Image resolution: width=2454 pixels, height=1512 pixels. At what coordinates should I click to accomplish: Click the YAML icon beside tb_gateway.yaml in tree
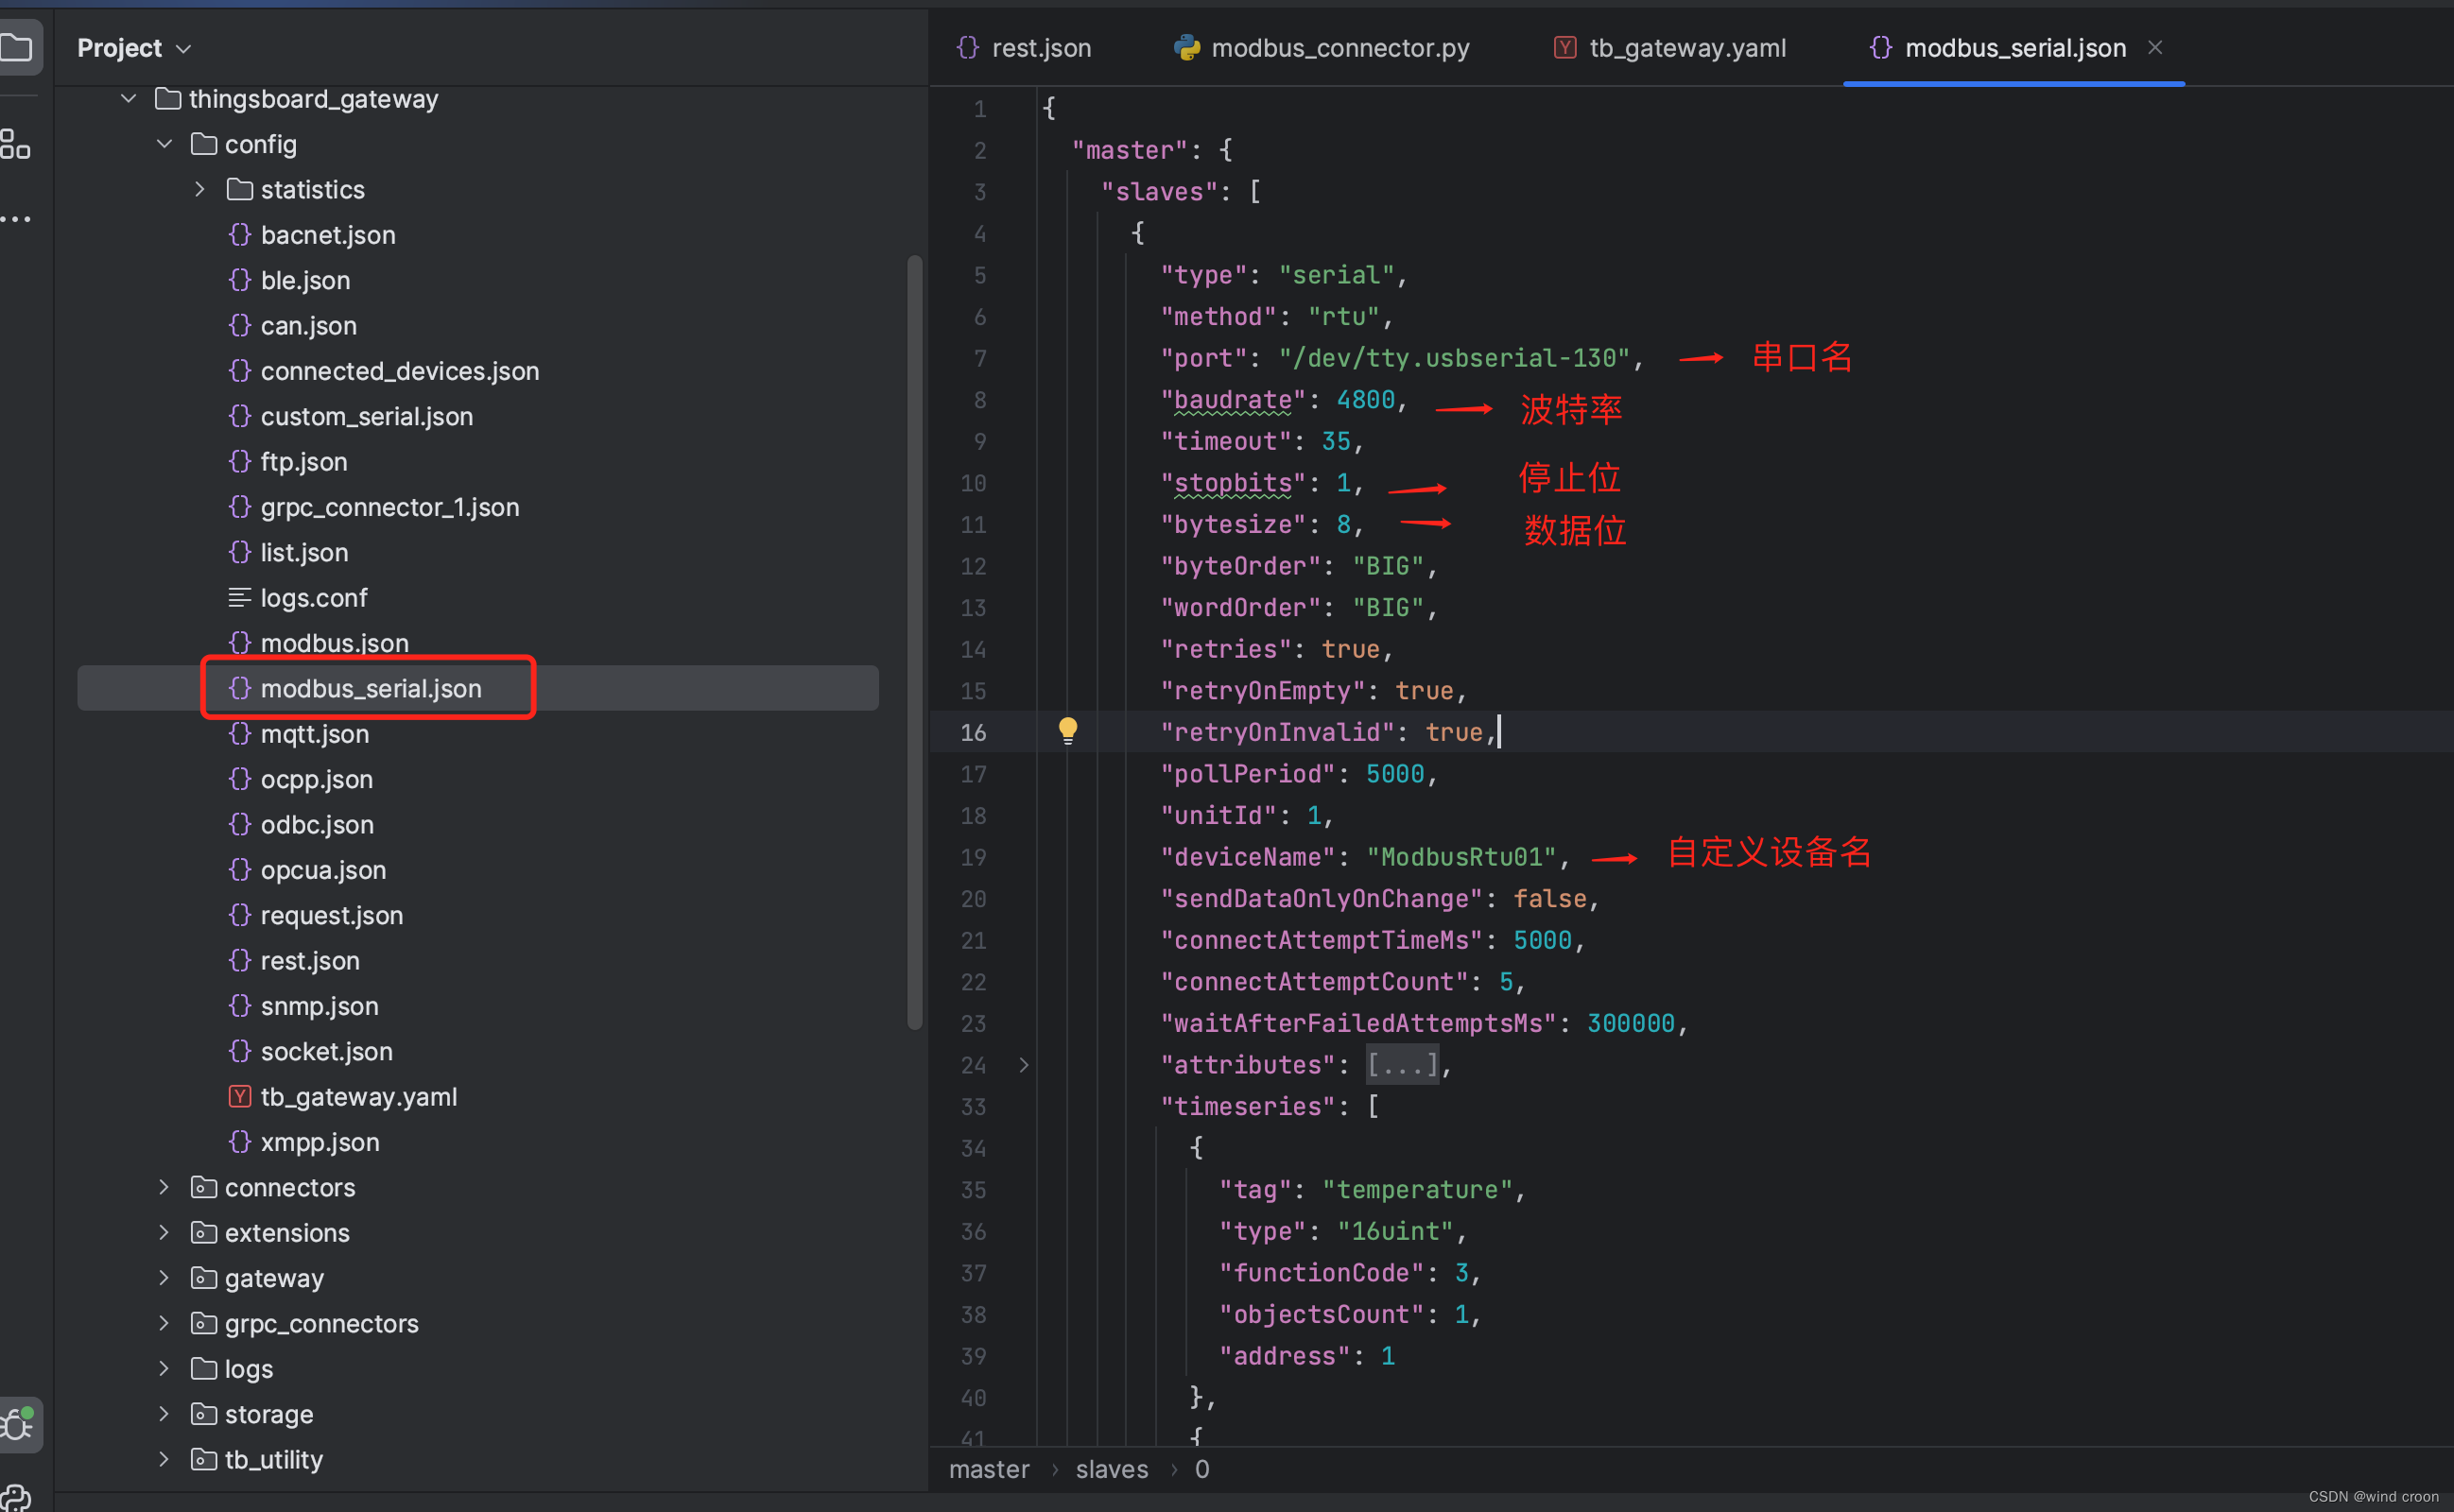click(240, 1097)
